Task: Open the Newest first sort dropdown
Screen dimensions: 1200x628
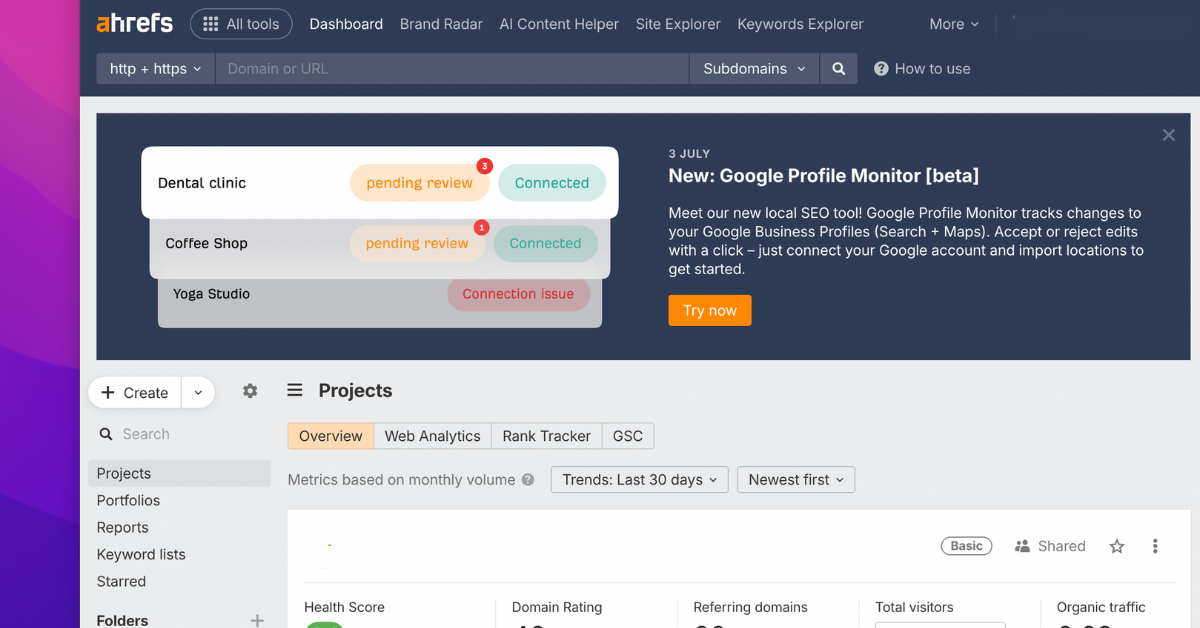Action: (x=796, y=480)
